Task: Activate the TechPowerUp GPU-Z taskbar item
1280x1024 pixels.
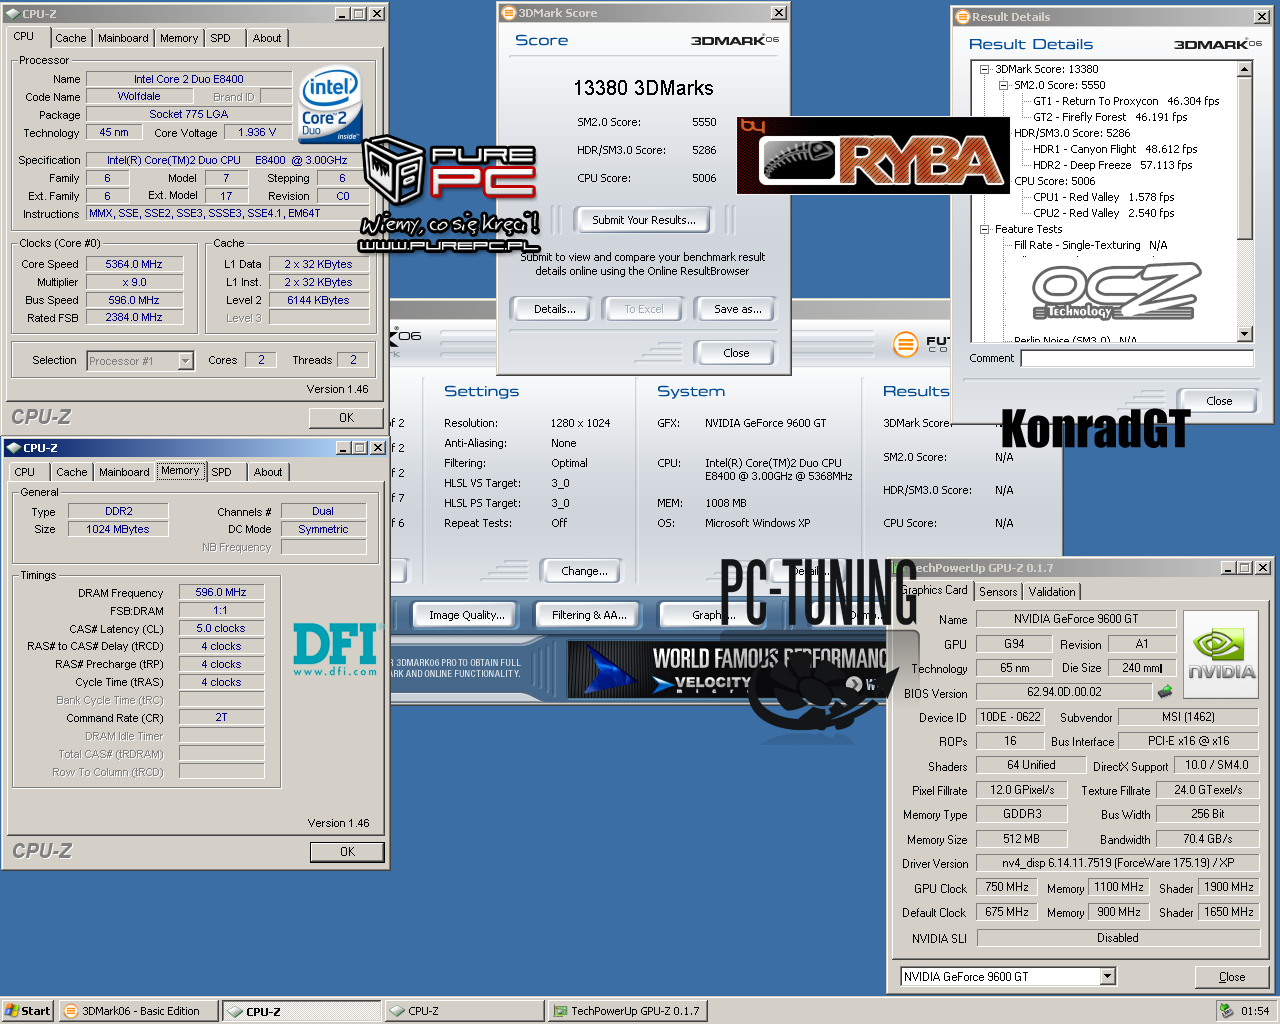Action: pos(627,1011)
